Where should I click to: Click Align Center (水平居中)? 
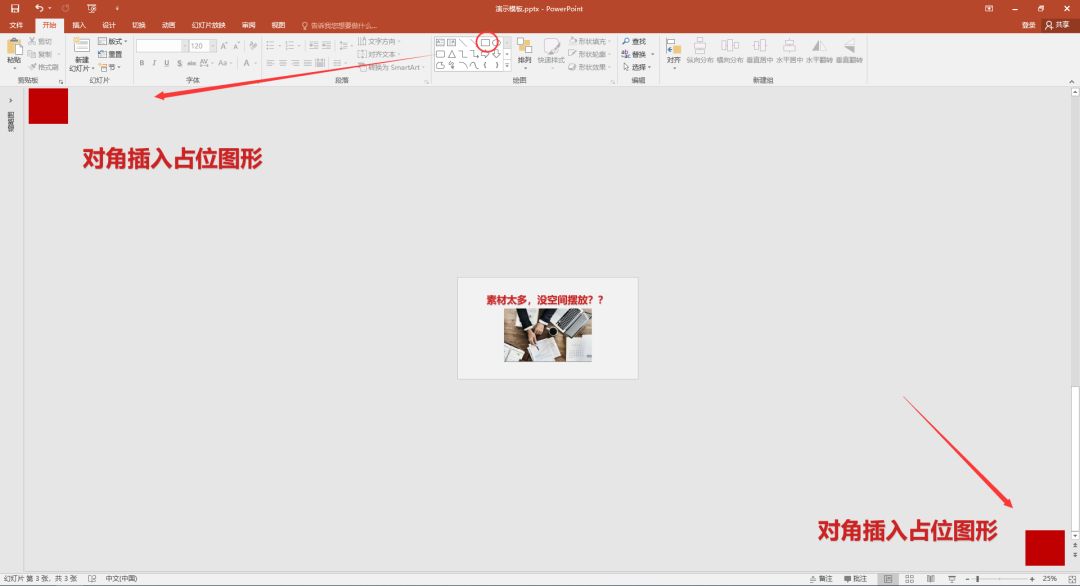pos(789,52)
